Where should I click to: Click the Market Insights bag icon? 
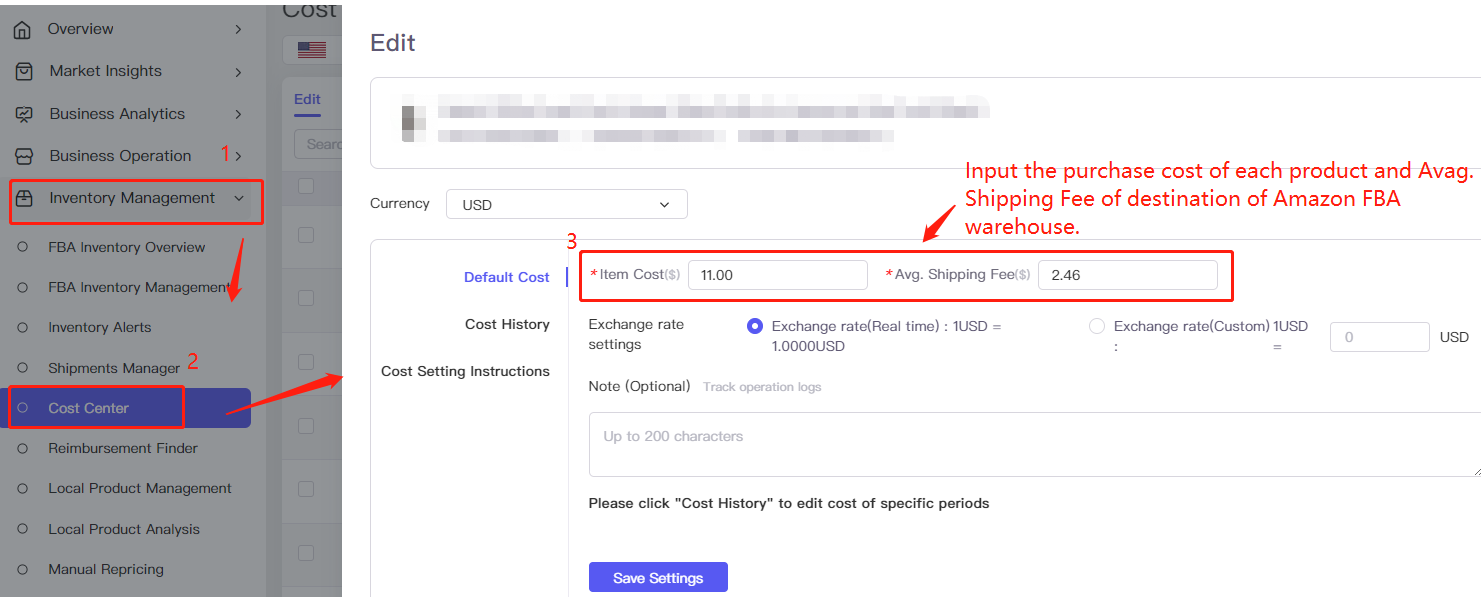(x=24, y=72)
